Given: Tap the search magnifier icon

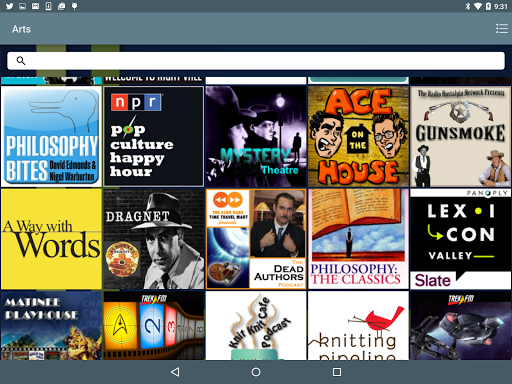Looking at the screenshot, I should pyautogui.click(x=21, y=61).
